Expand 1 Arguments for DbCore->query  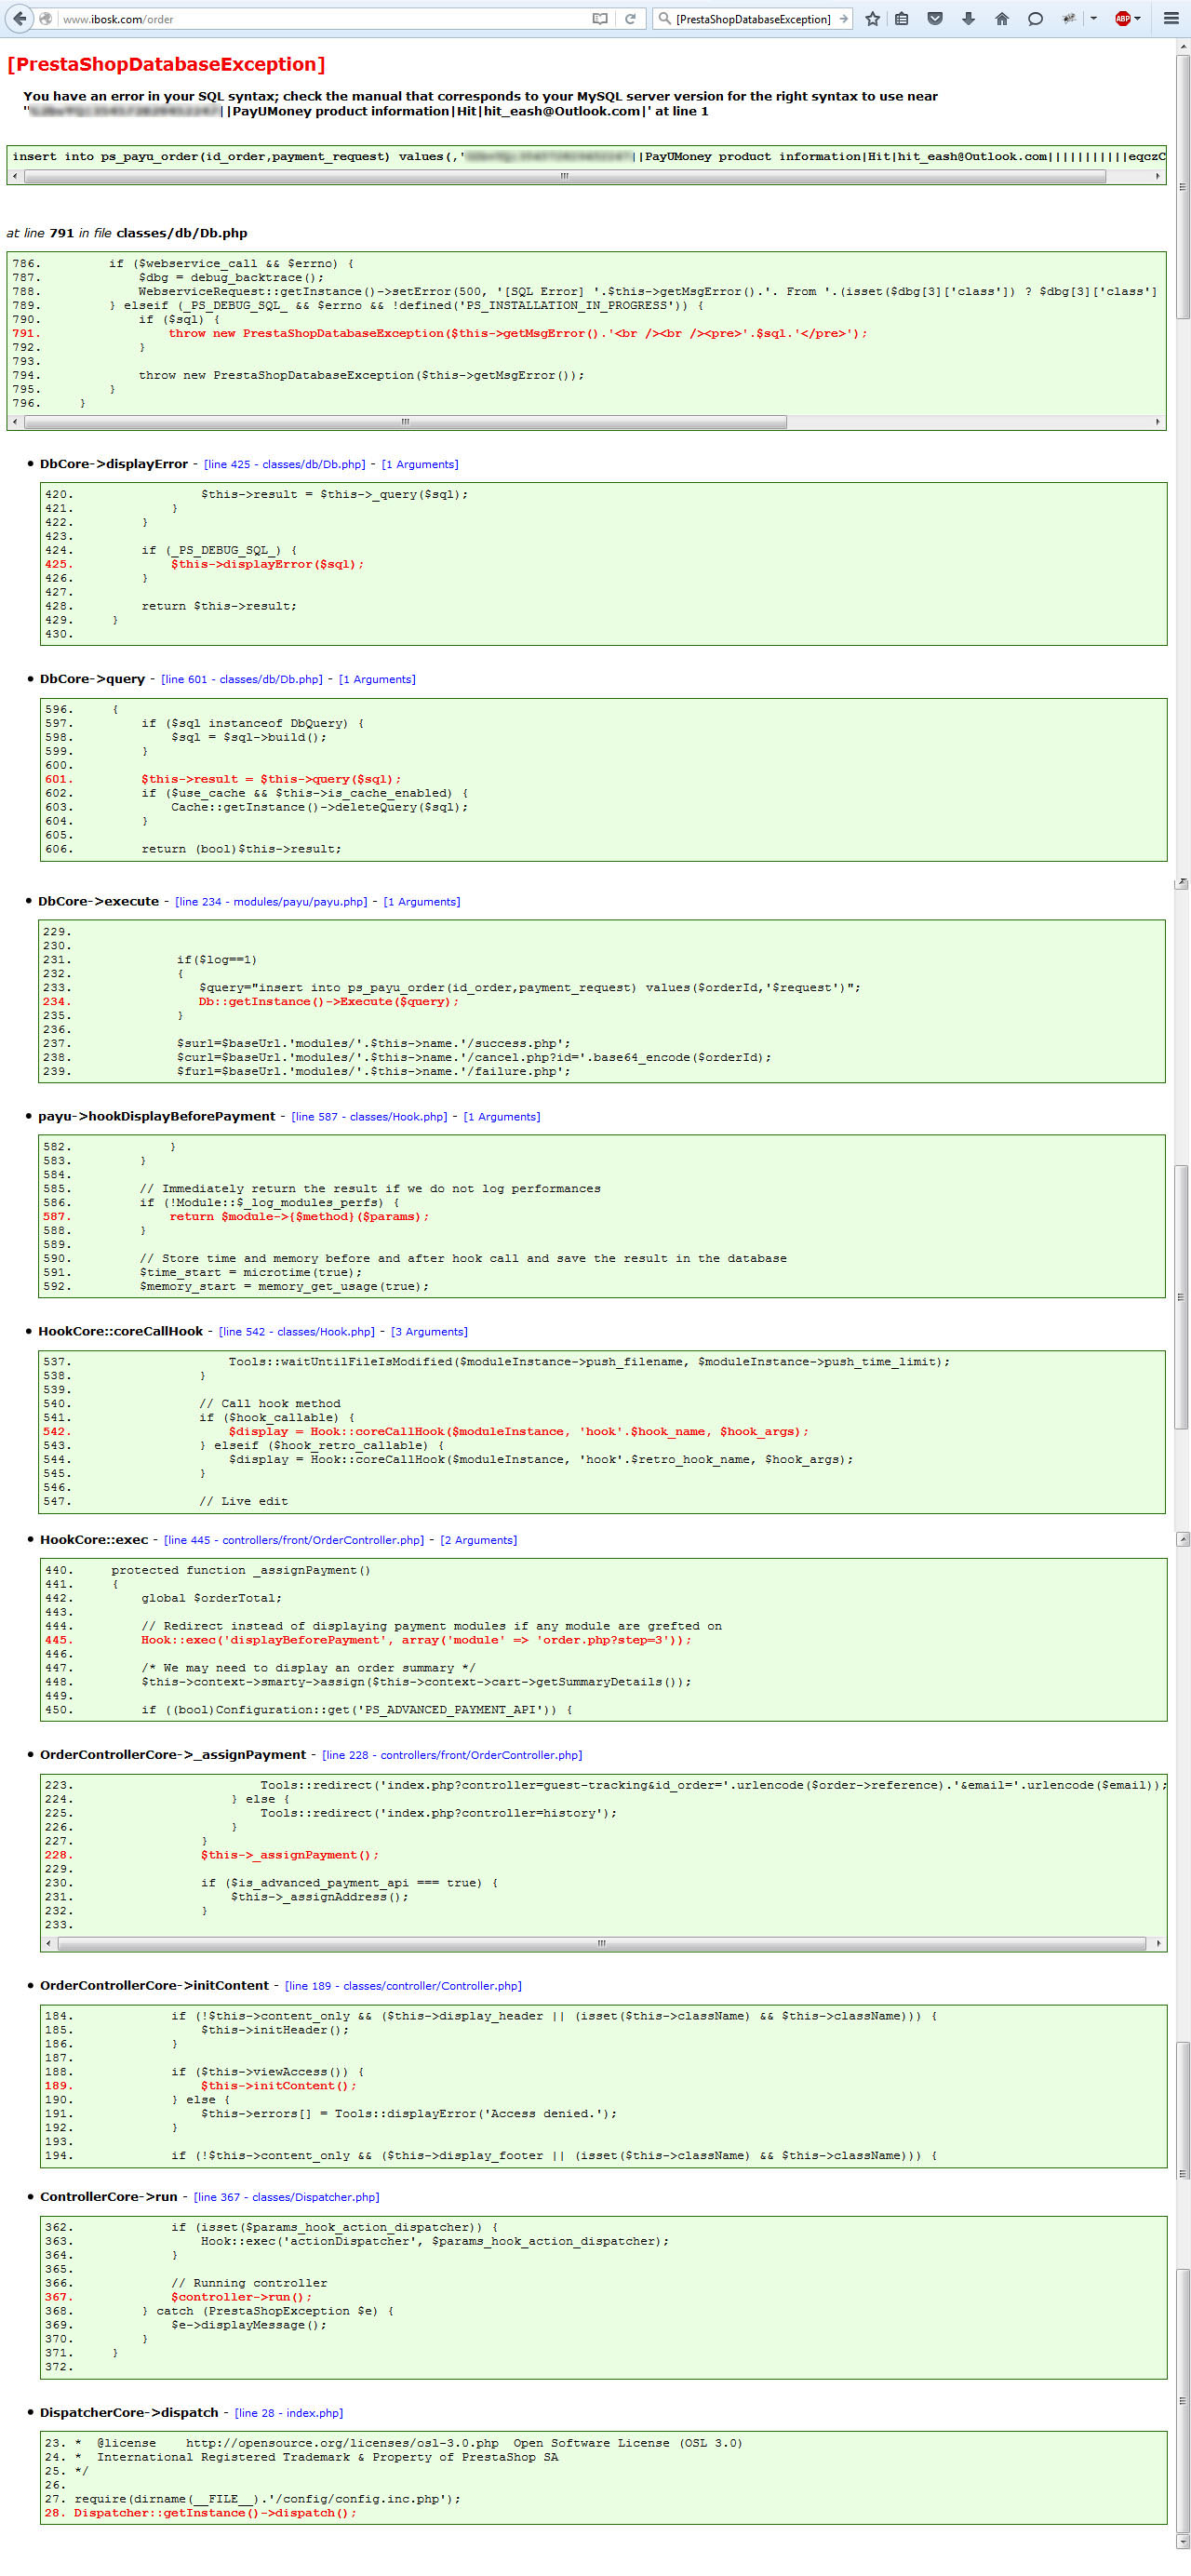[377, 679]
